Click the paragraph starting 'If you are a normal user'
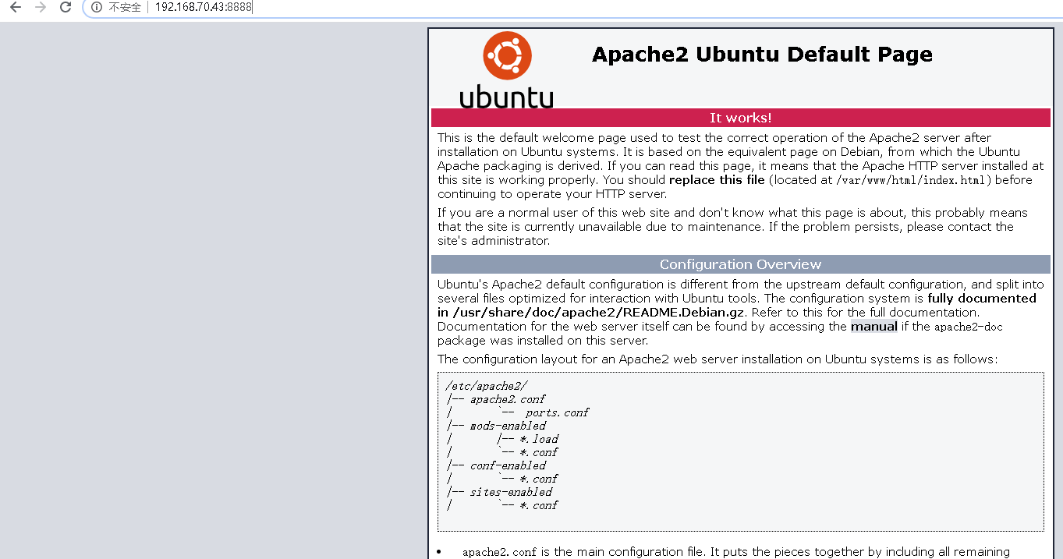This screenshot has height=559, width=1063. [732, 226]
